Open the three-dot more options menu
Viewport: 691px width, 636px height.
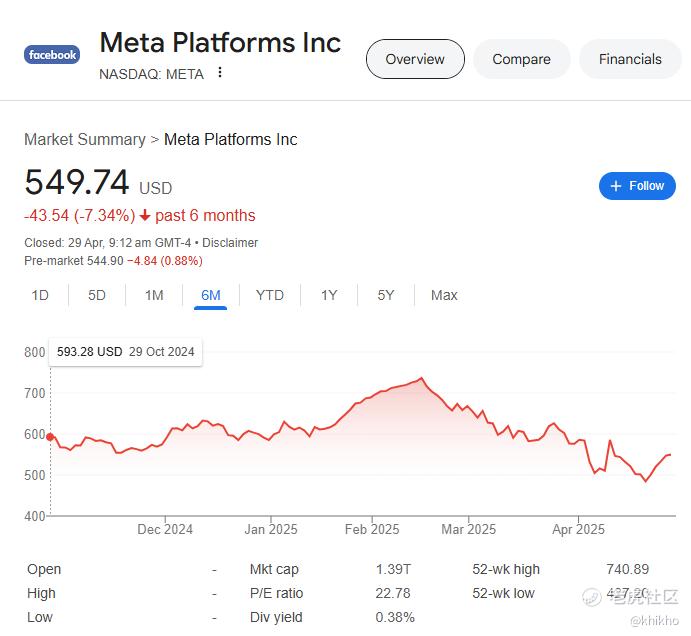tap(219, 72)
